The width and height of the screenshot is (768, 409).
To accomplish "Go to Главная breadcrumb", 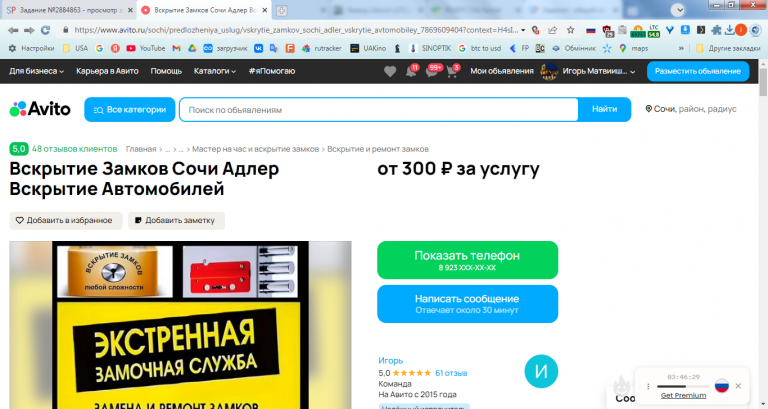I will point(141,149).
